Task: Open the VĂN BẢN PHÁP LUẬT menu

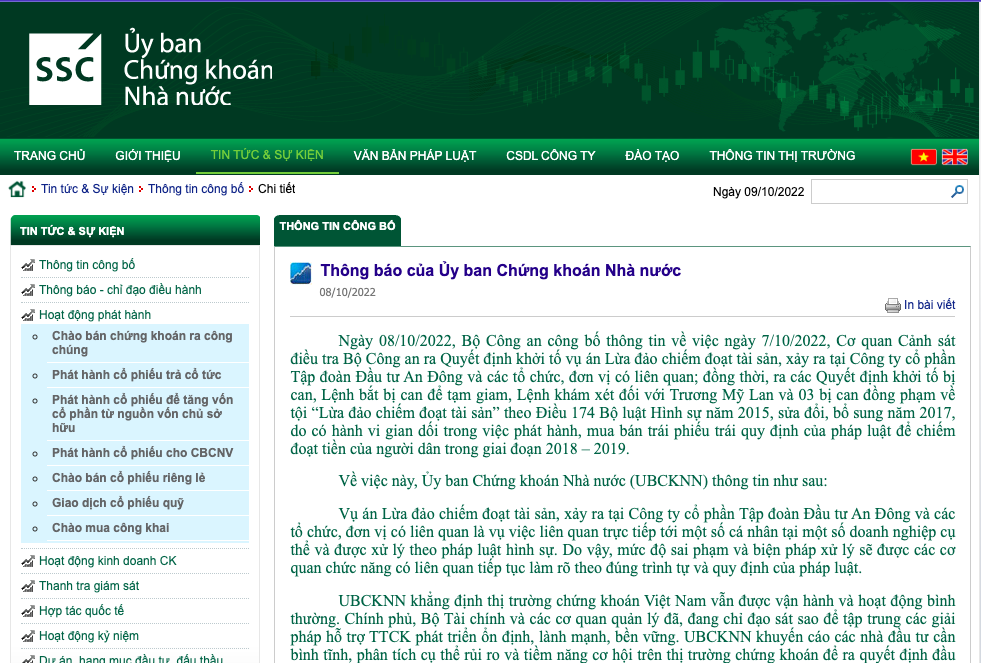Action: tap(414, 156)
